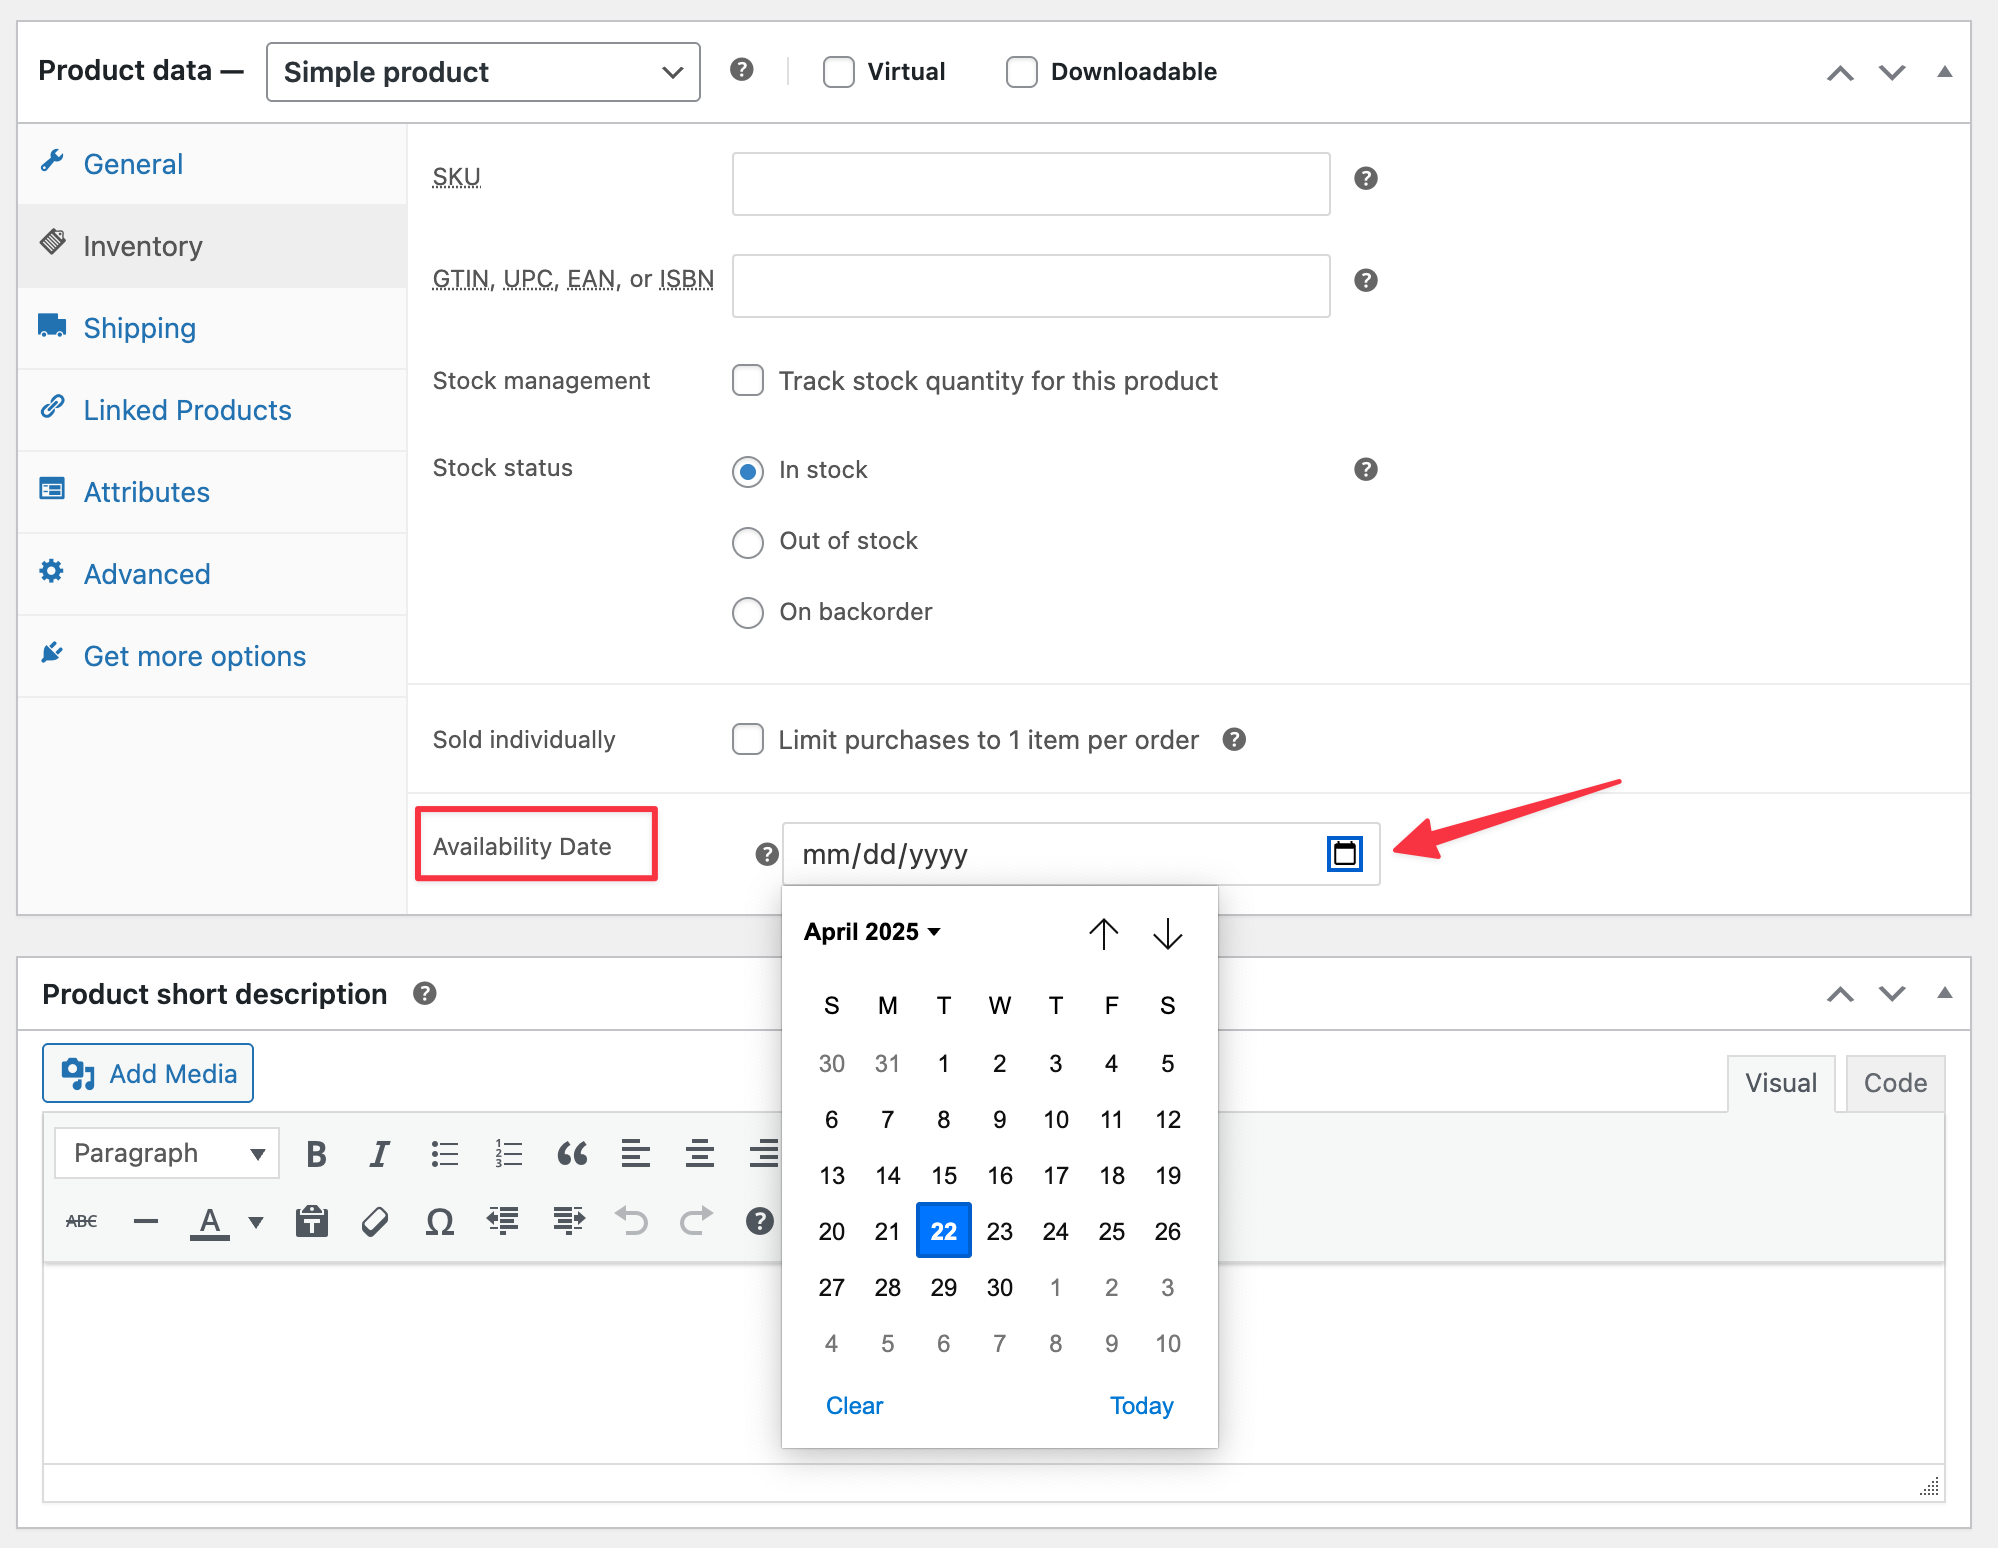Screen dimensions: 1998x1548
Task: Increase indent in editor
Action: tap(569, 1221)
